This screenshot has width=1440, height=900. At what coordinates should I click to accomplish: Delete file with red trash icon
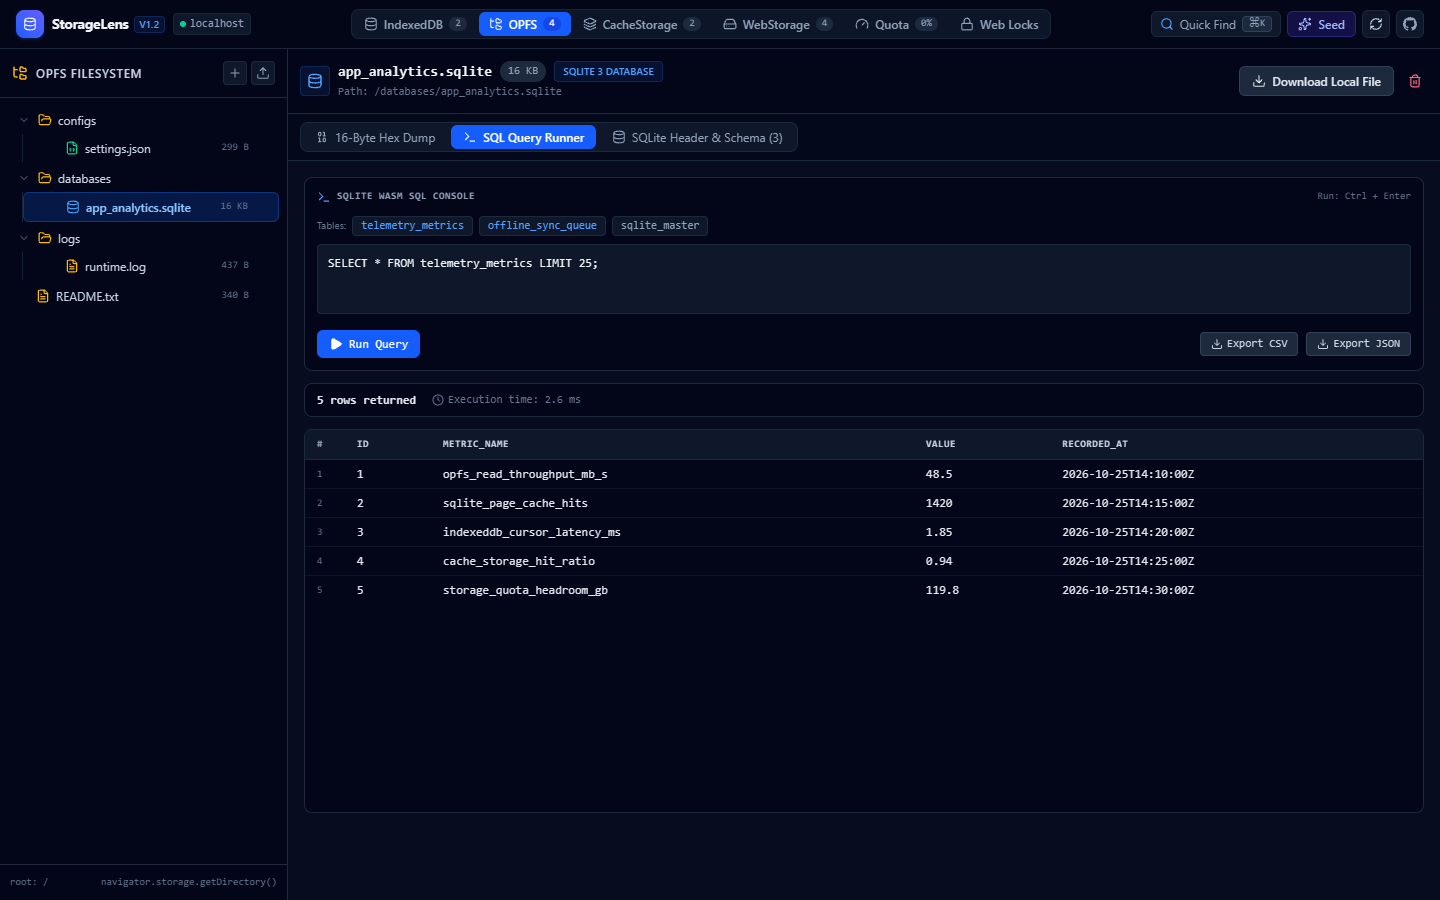pos(1415,81)
